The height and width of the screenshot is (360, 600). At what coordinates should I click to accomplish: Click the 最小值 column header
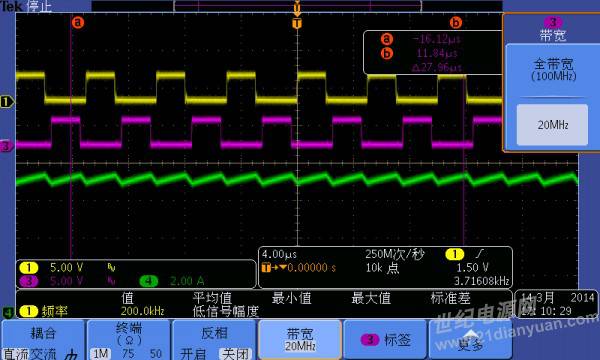coord(291,298)
